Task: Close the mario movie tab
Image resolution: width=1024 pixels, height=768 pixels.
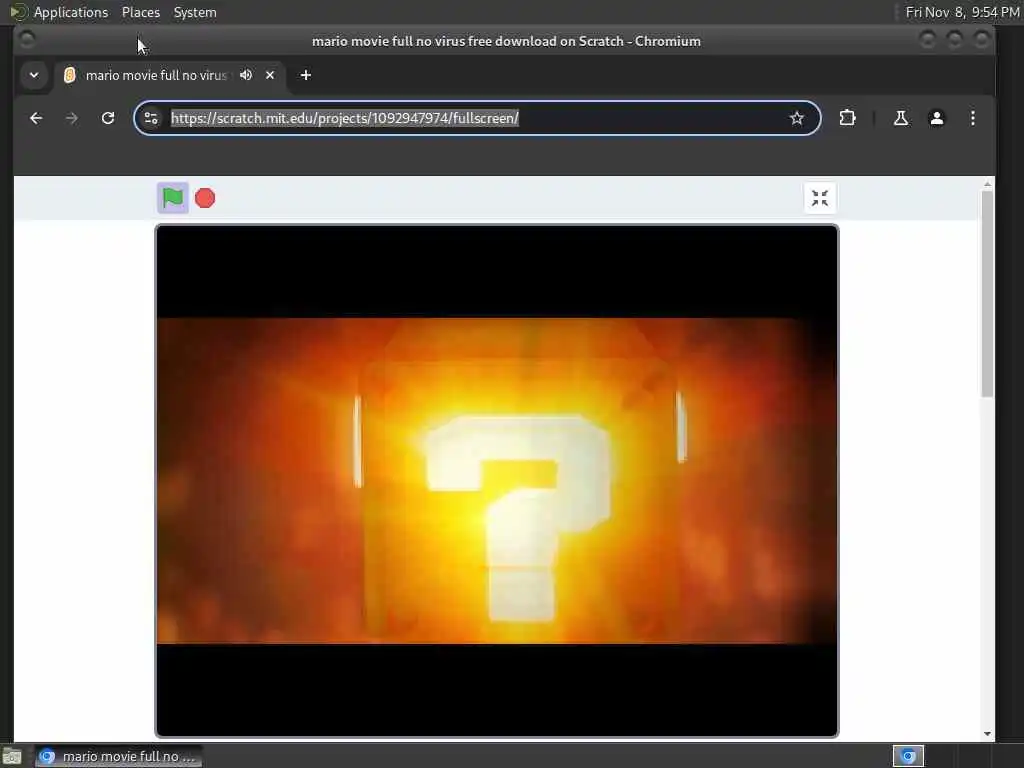Action: 270,75
